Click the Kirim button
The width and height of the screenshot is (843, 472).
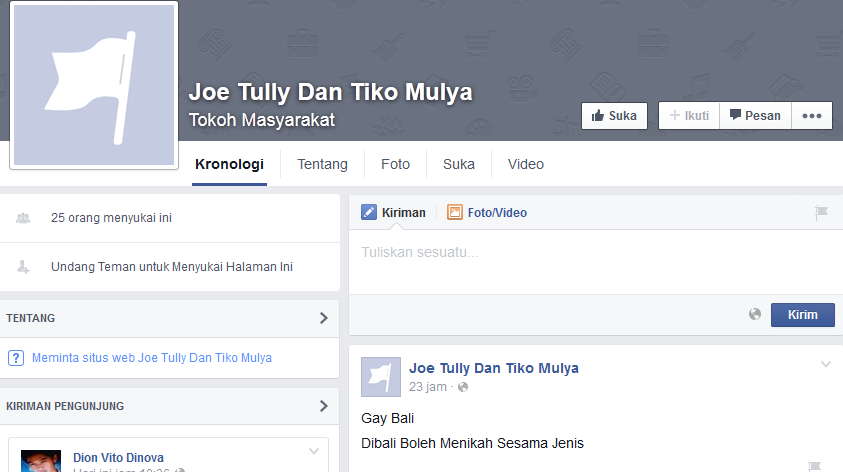(x=803, y=315)
